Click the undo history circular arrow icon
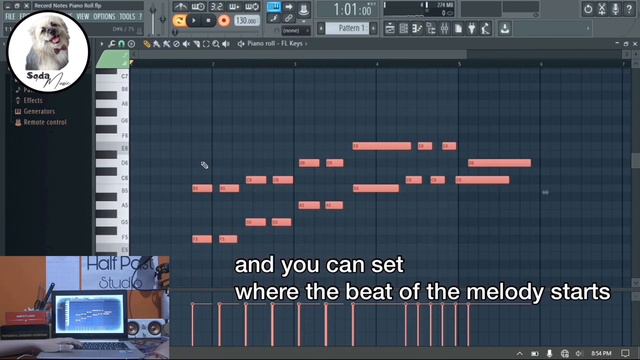The image size is (640, 360). click(588, 9)
